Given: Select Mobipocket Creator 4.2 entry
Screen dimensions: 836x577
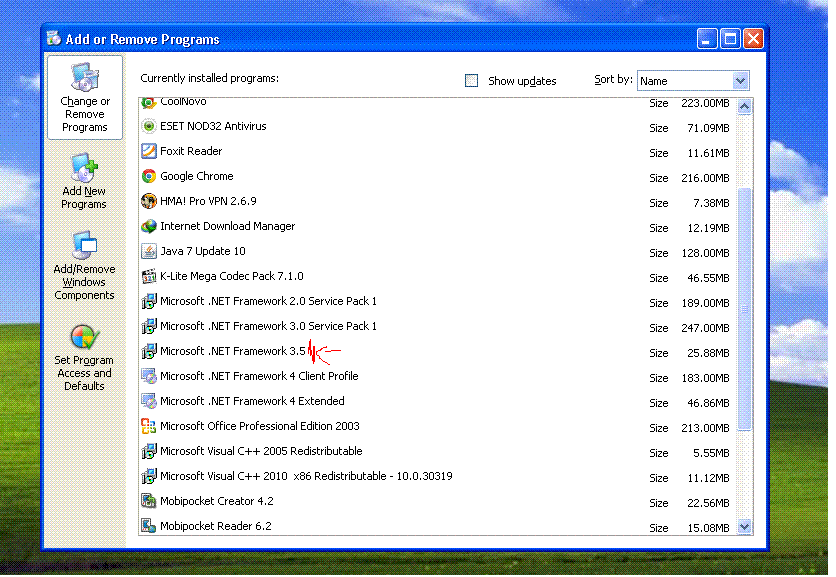Looking at the screenshot, I should [437, 502].
